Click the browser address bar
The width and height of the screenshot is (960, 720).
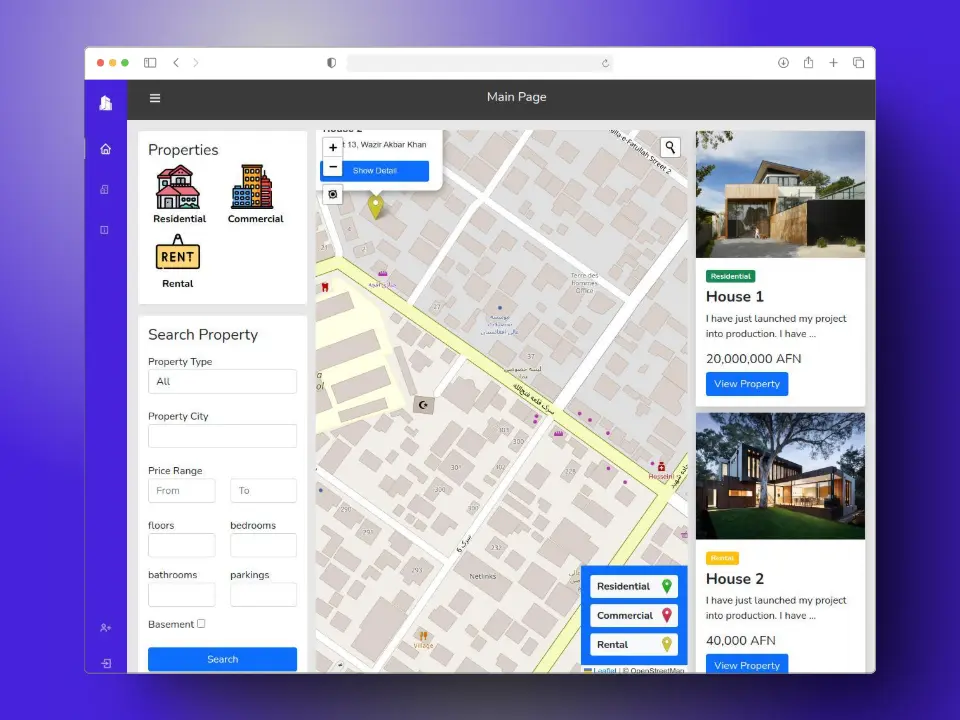[x=480, y=63]
